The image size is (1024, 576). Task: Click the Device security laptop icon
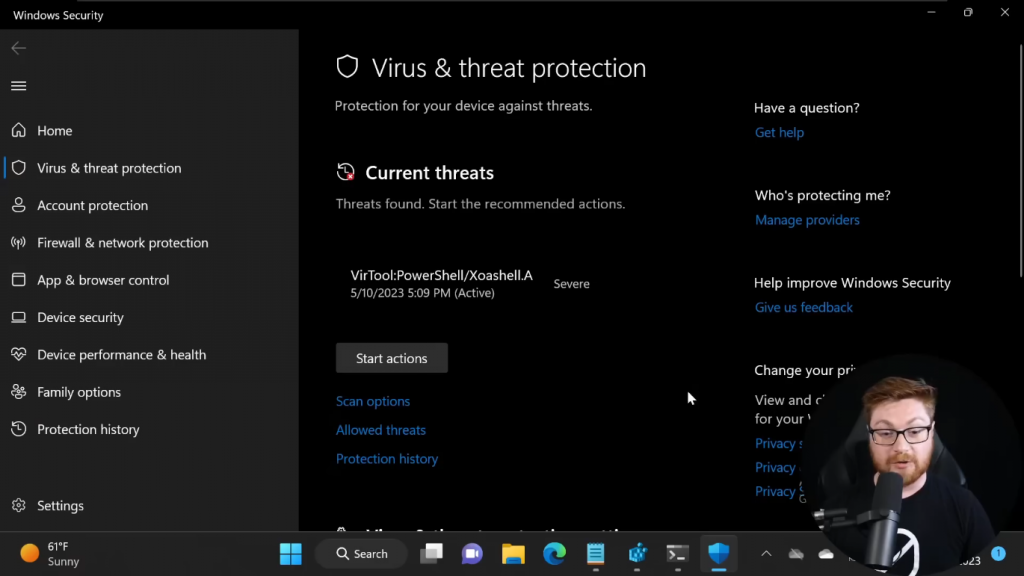pyautogui.click(x=18, y=317)
